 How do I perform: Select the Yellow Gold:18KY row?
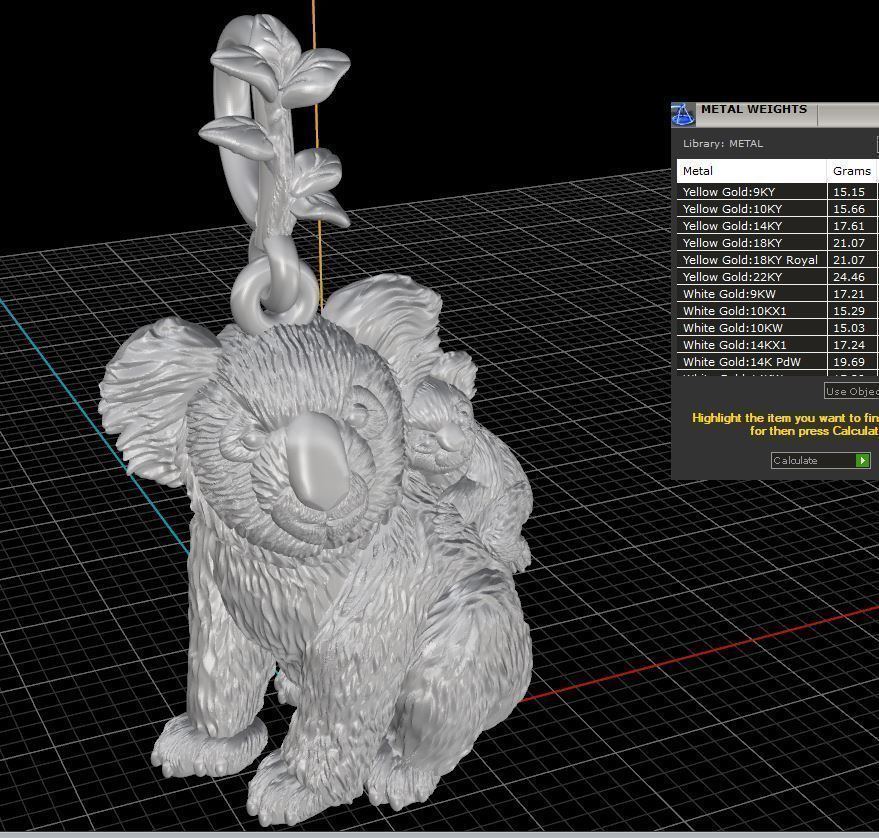click(778, 243)
